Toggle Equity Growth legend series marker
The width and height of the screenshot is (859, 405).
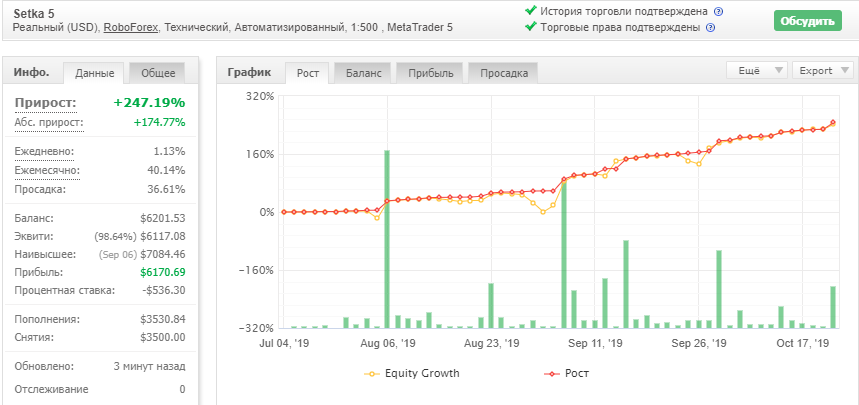coord(373,374)
